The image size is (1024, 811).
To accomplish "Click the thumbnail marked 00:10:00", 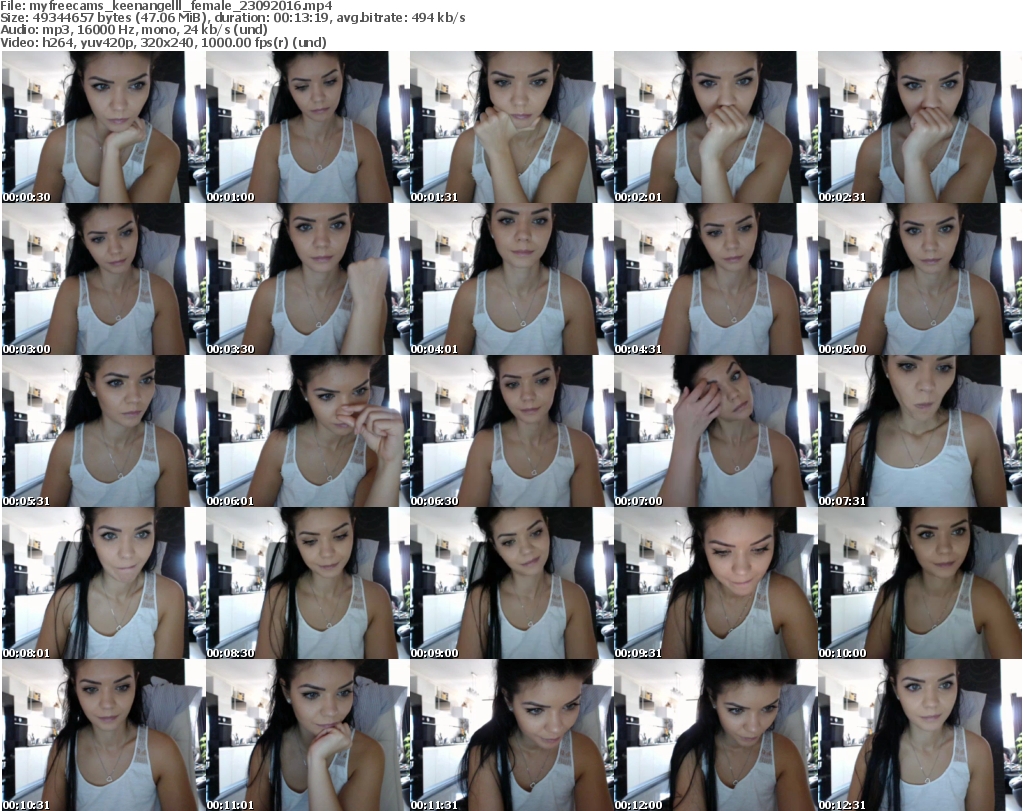I will click(x=920, y=584).
